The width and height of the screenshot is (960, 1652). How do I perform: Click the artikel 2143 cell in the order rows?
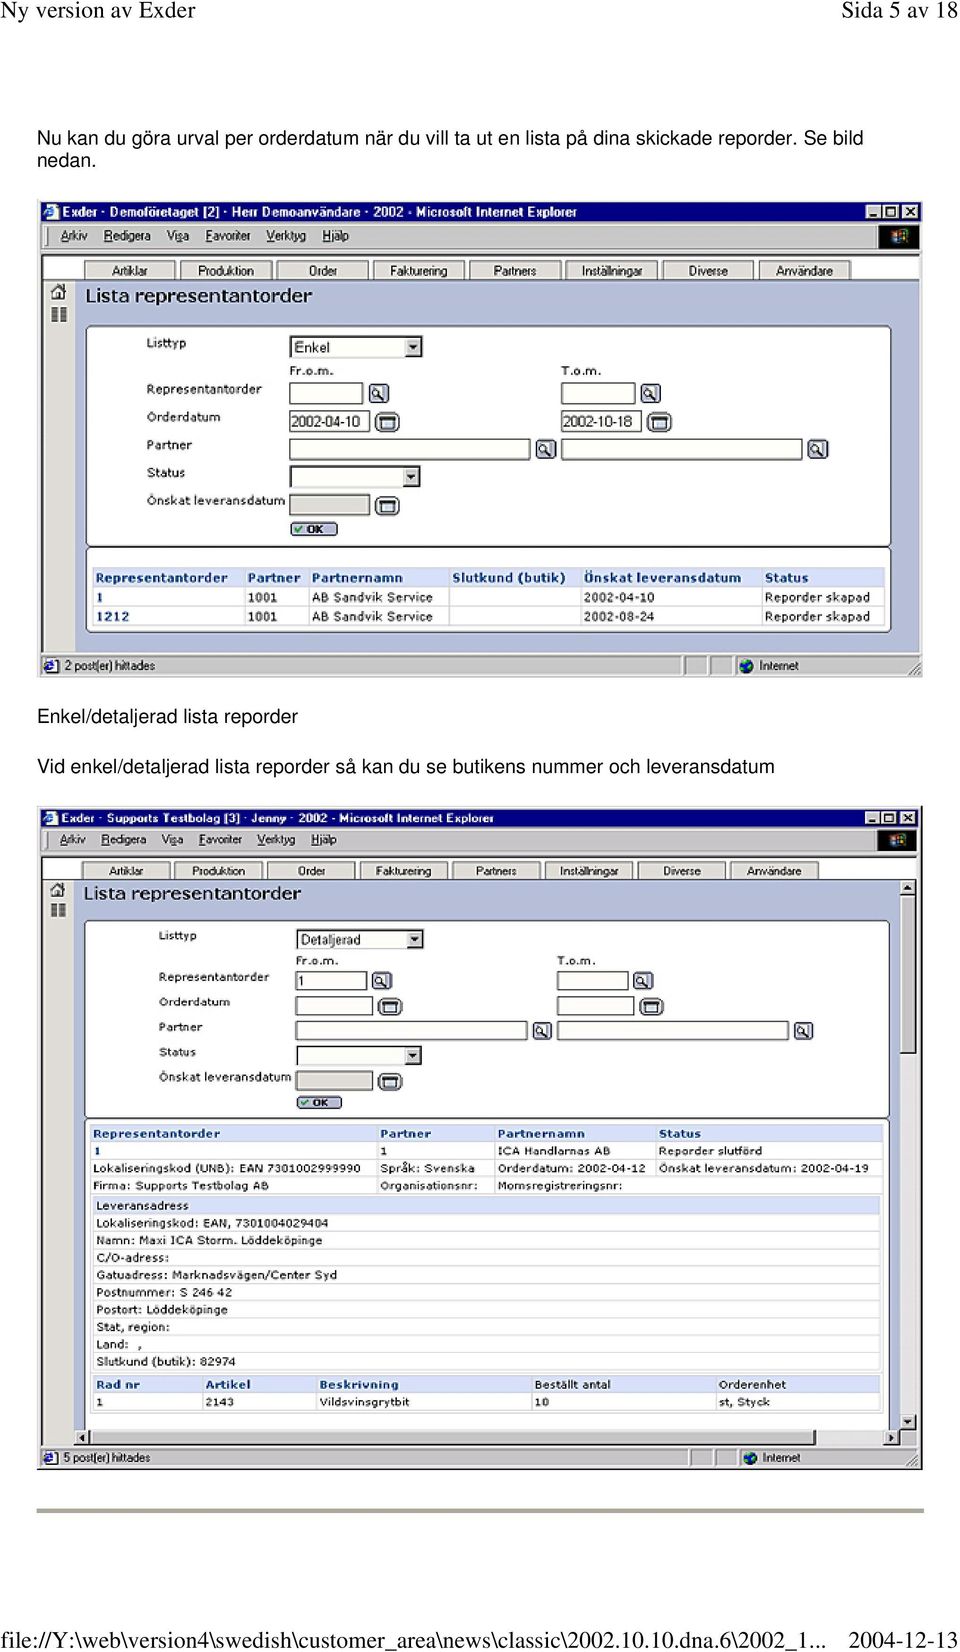click(220, 1402)
